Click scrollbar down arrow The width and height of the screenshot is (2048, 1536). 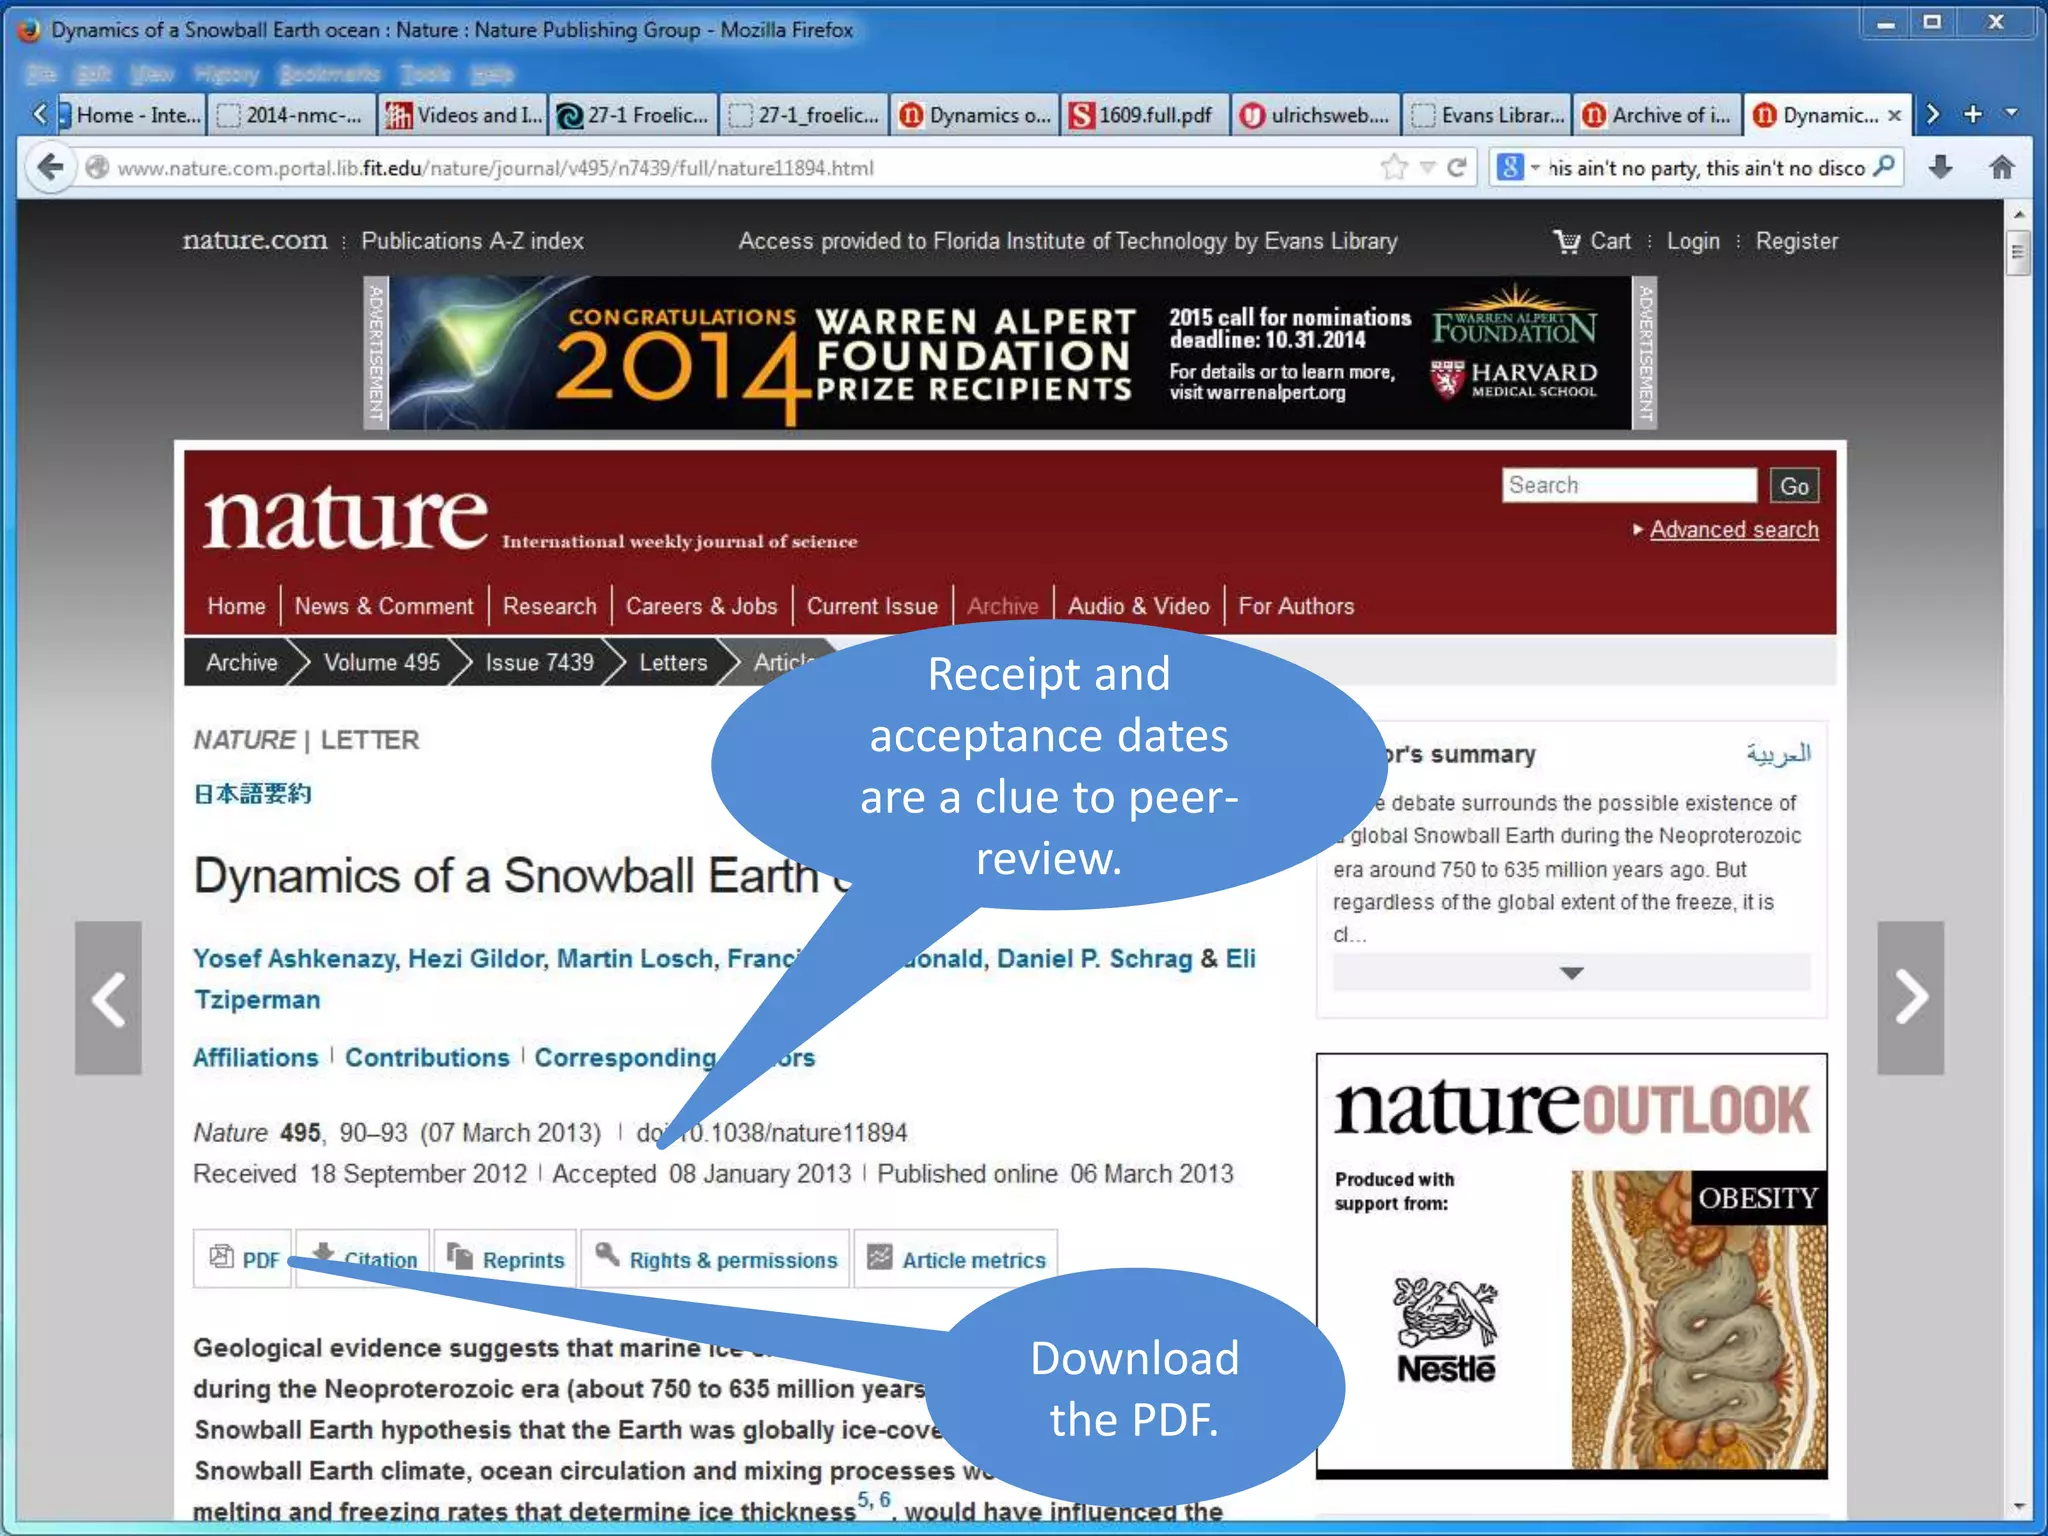(2018, 1505)
